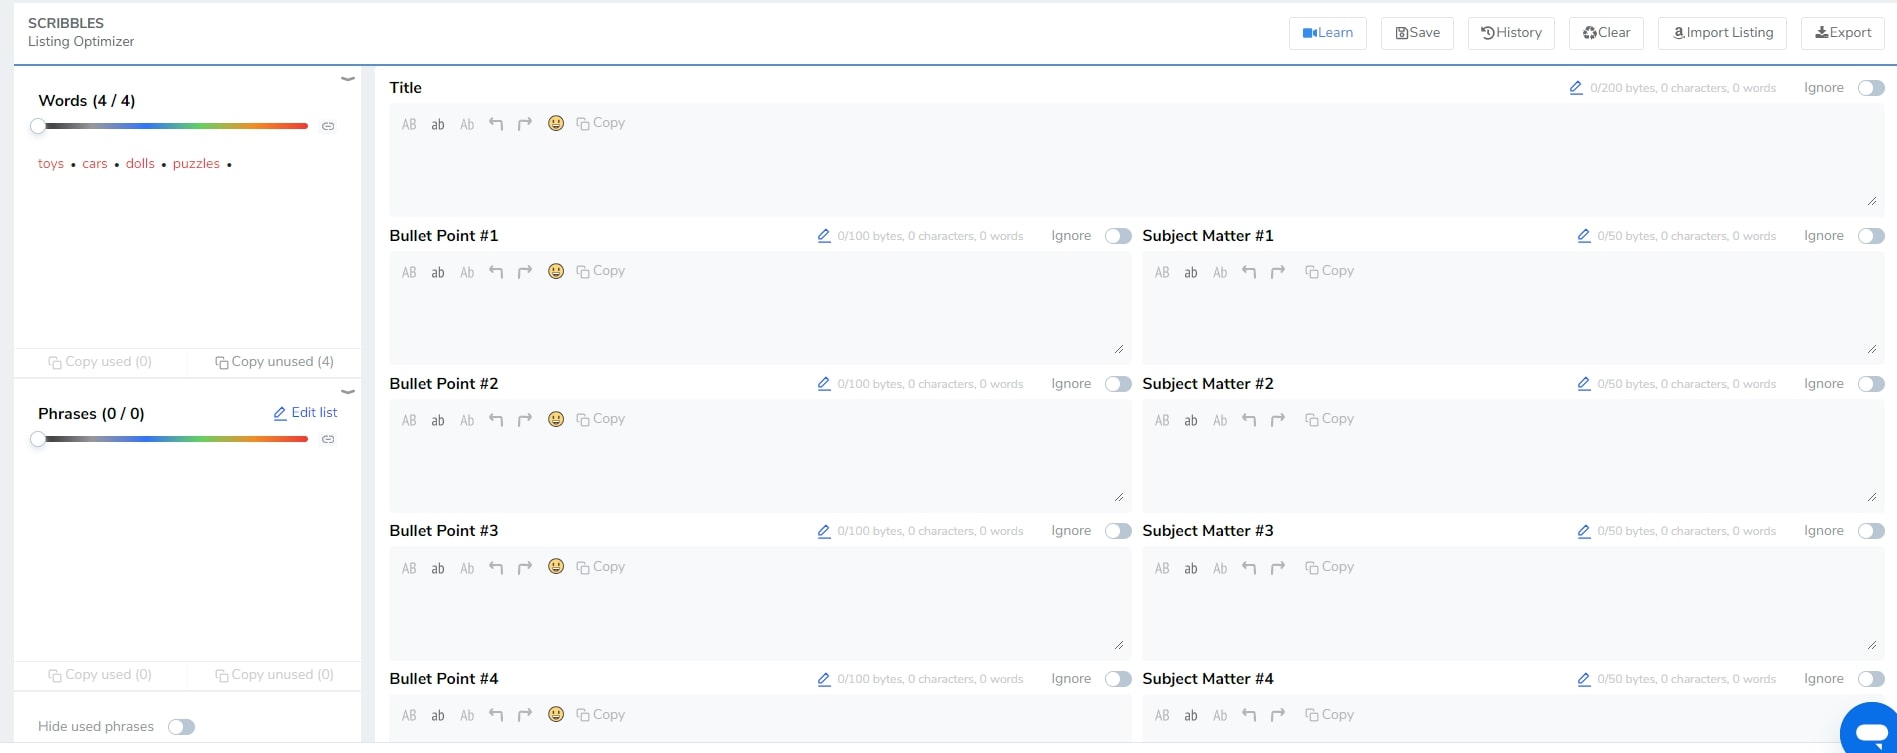Toggle Ignore switch for Bullet Point #4
Image resolution: width=1897 pixels, height=753 pixels.
click(x=1118, y=679)
